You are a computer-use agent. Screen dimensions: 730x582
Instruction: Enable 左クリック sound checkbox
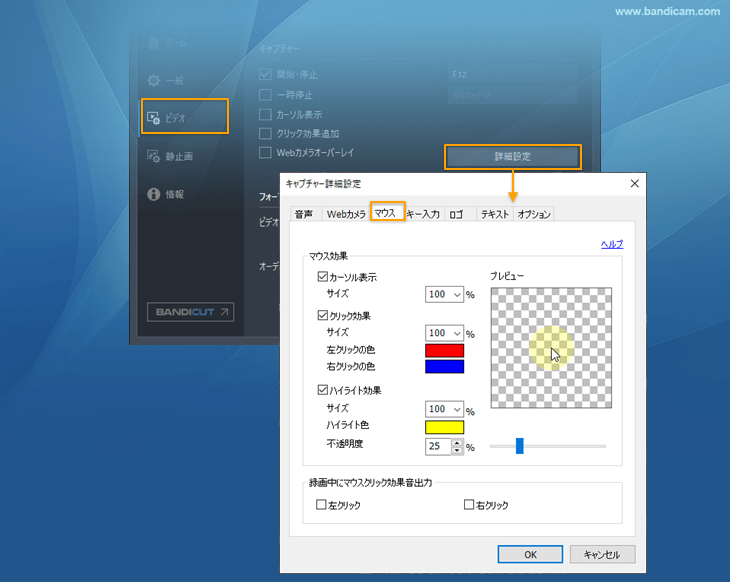click(x=321, y=504)
